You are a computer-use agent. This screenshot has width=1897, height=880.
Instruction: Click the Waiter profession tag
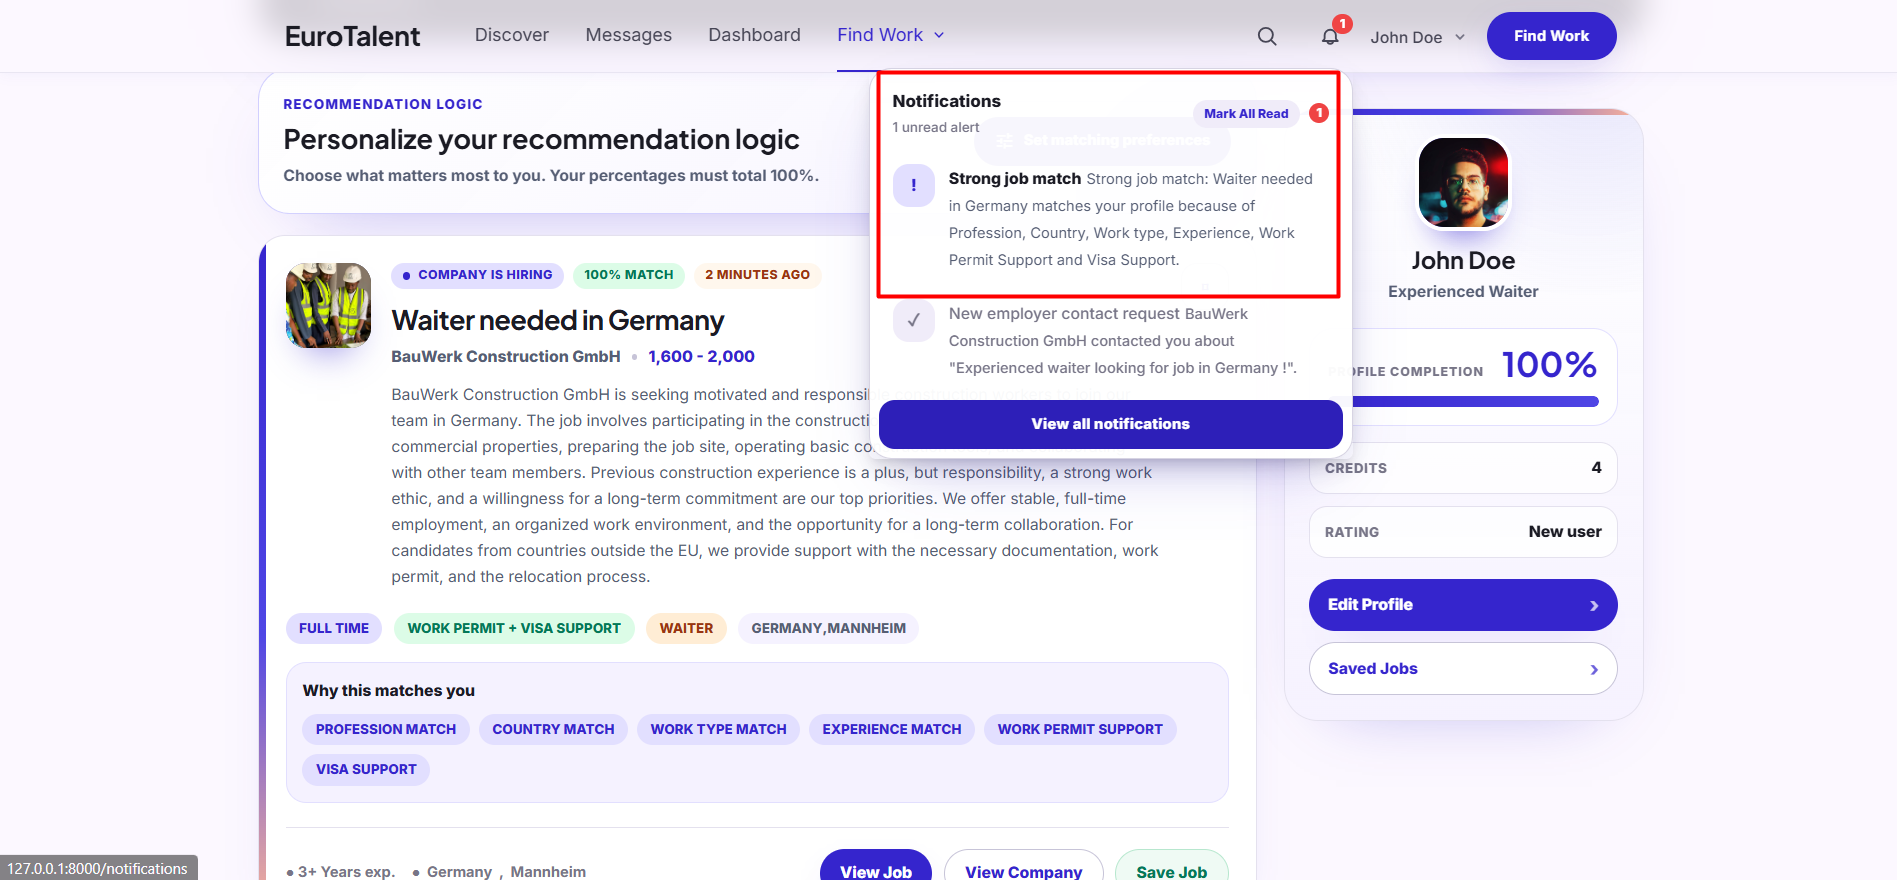click(x=686, y=628)
